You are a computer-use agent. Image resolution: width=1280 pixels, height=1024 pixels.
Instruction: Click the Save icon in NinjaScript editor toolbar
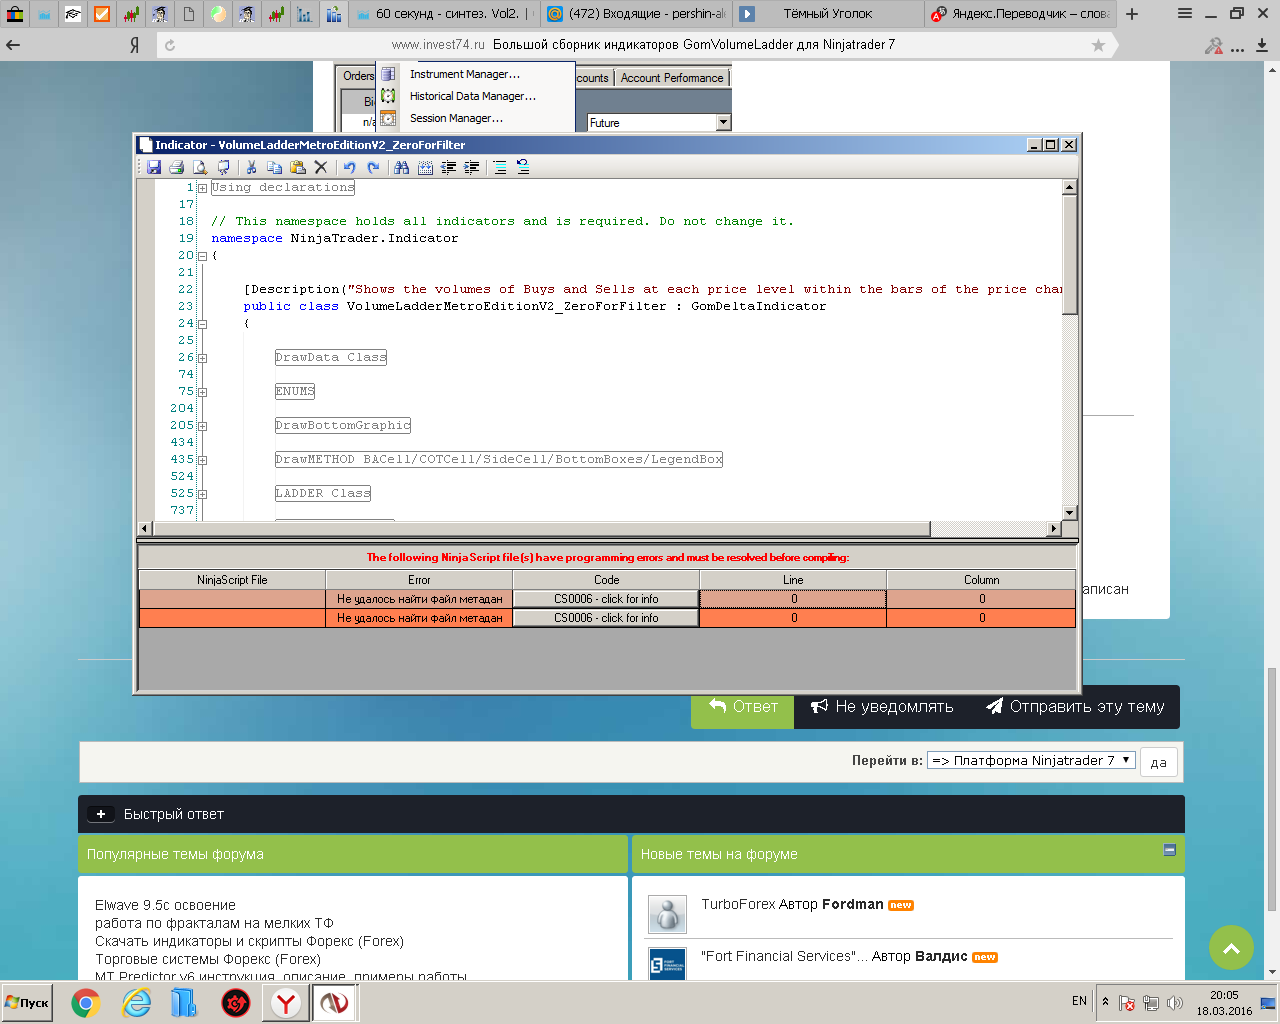pyautogui.click(x=154, y=167)
